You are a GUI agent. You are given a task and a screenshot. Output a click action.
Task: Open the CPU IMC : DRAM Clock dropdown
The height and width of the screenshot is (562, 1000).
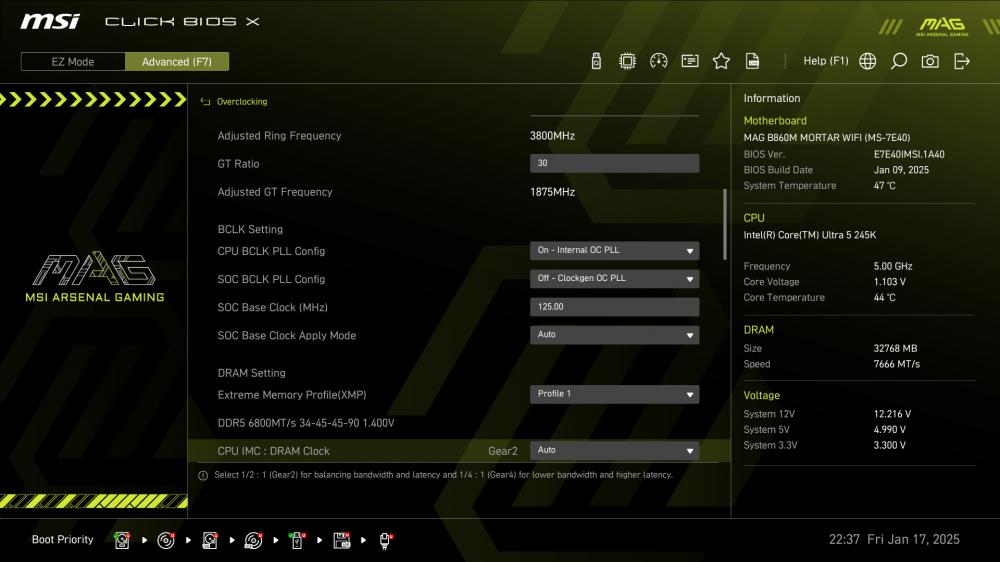(x=614, y=450)
